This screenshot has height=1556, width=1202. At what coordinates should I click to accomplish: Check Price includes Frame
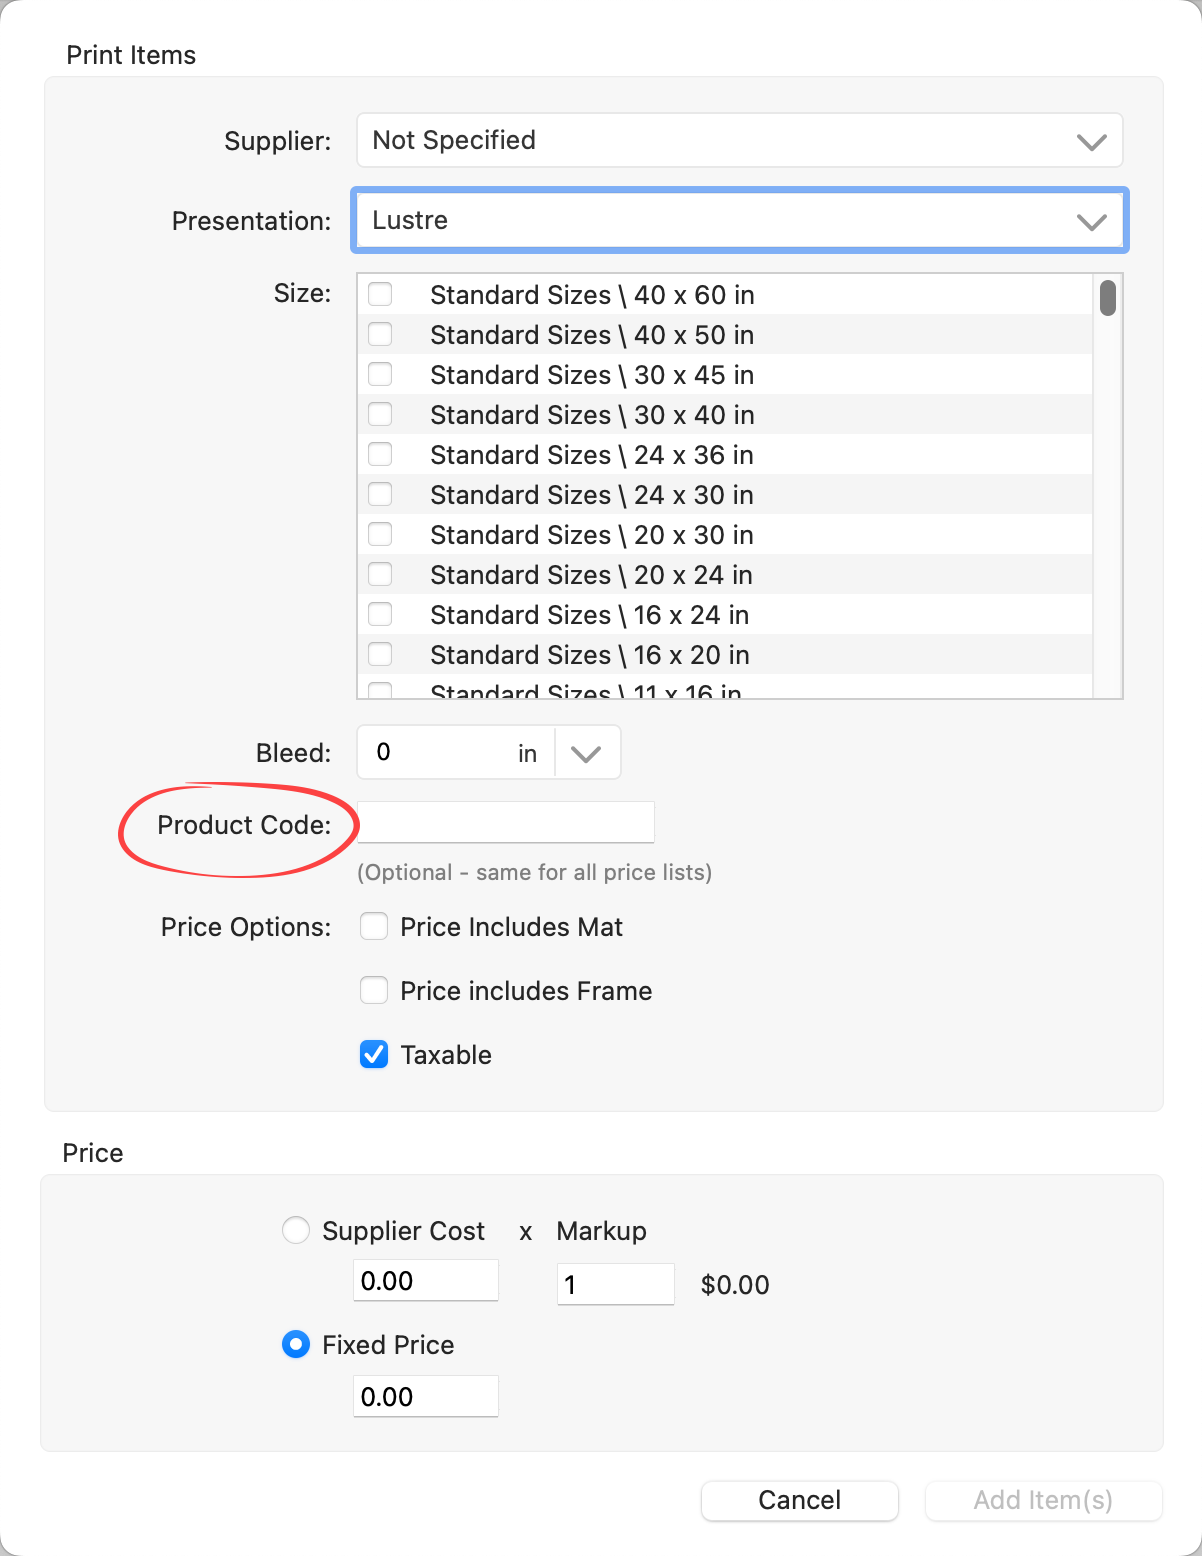[x=374, y=991]
